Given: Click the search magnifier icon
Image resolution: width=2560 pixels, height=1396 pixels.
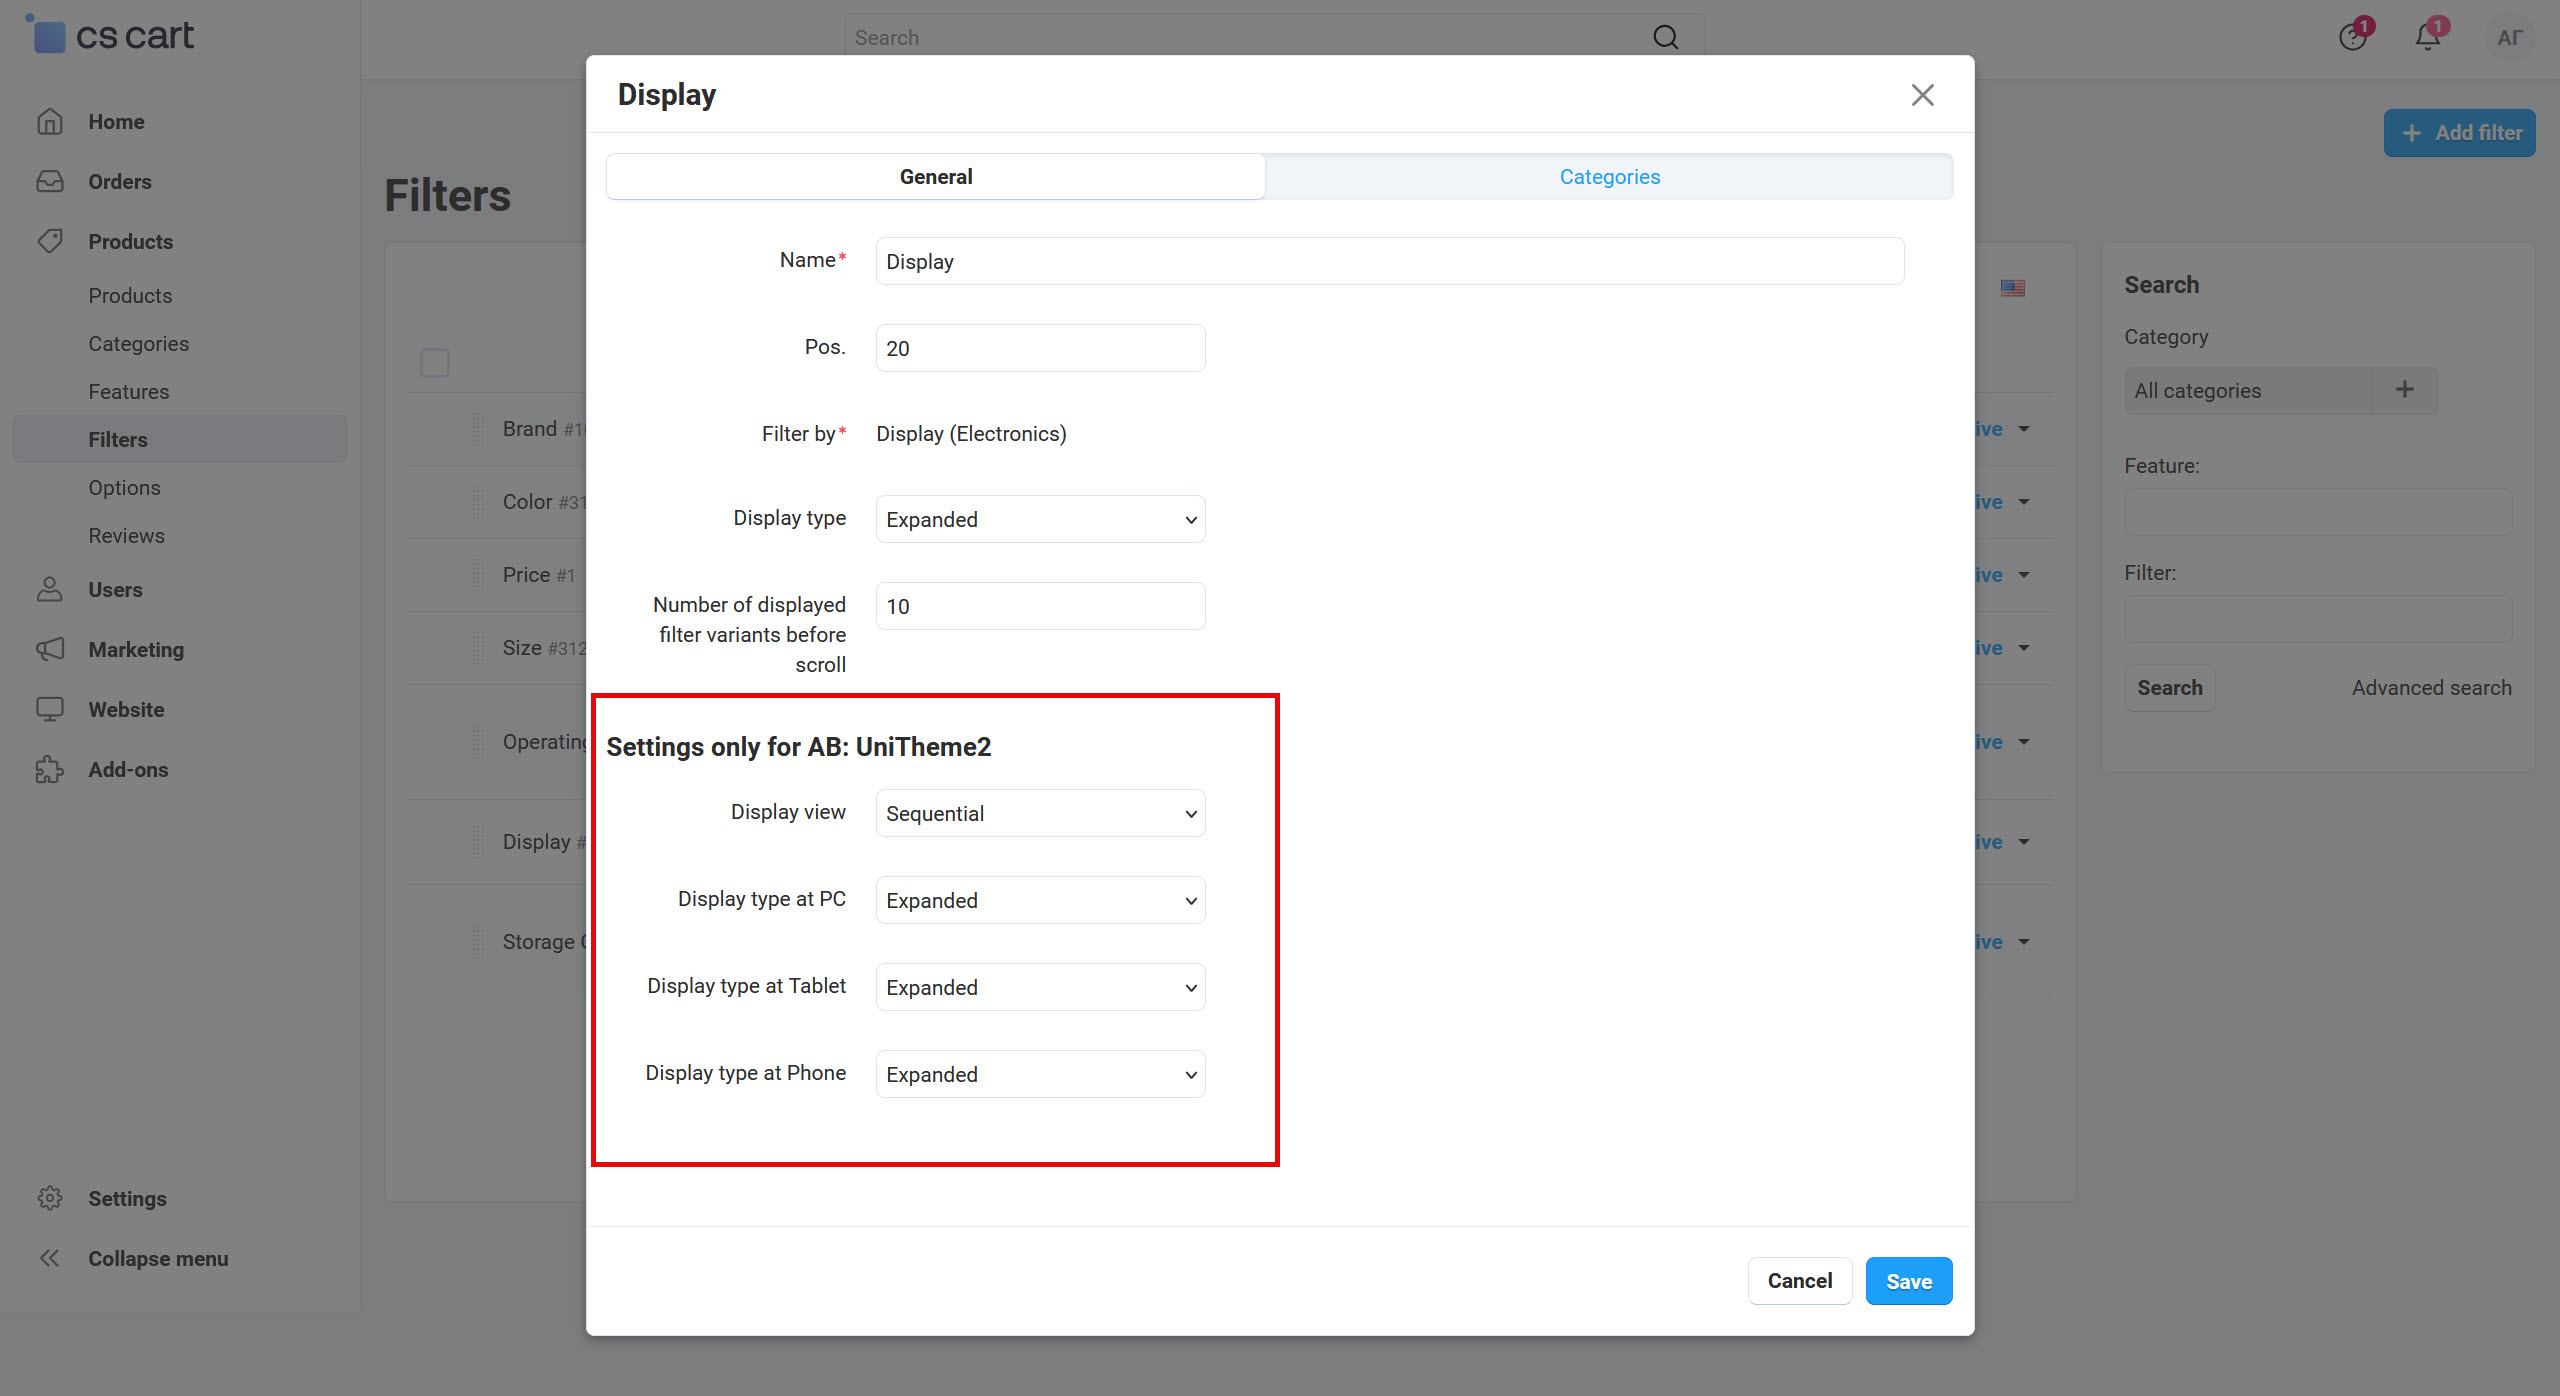Looking at the screenshot, I should (x=1666, y=38).
